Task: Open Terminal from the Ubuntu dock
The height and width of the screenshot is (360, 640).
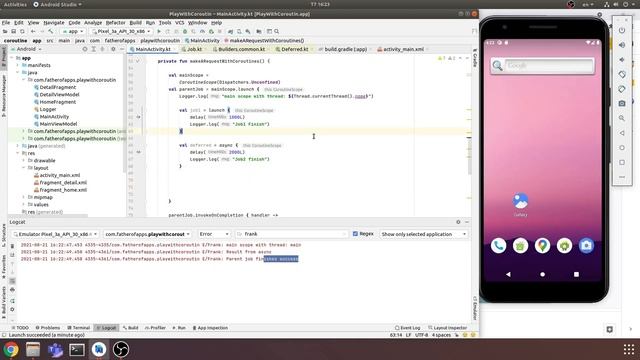Action: tap(77, 350)
